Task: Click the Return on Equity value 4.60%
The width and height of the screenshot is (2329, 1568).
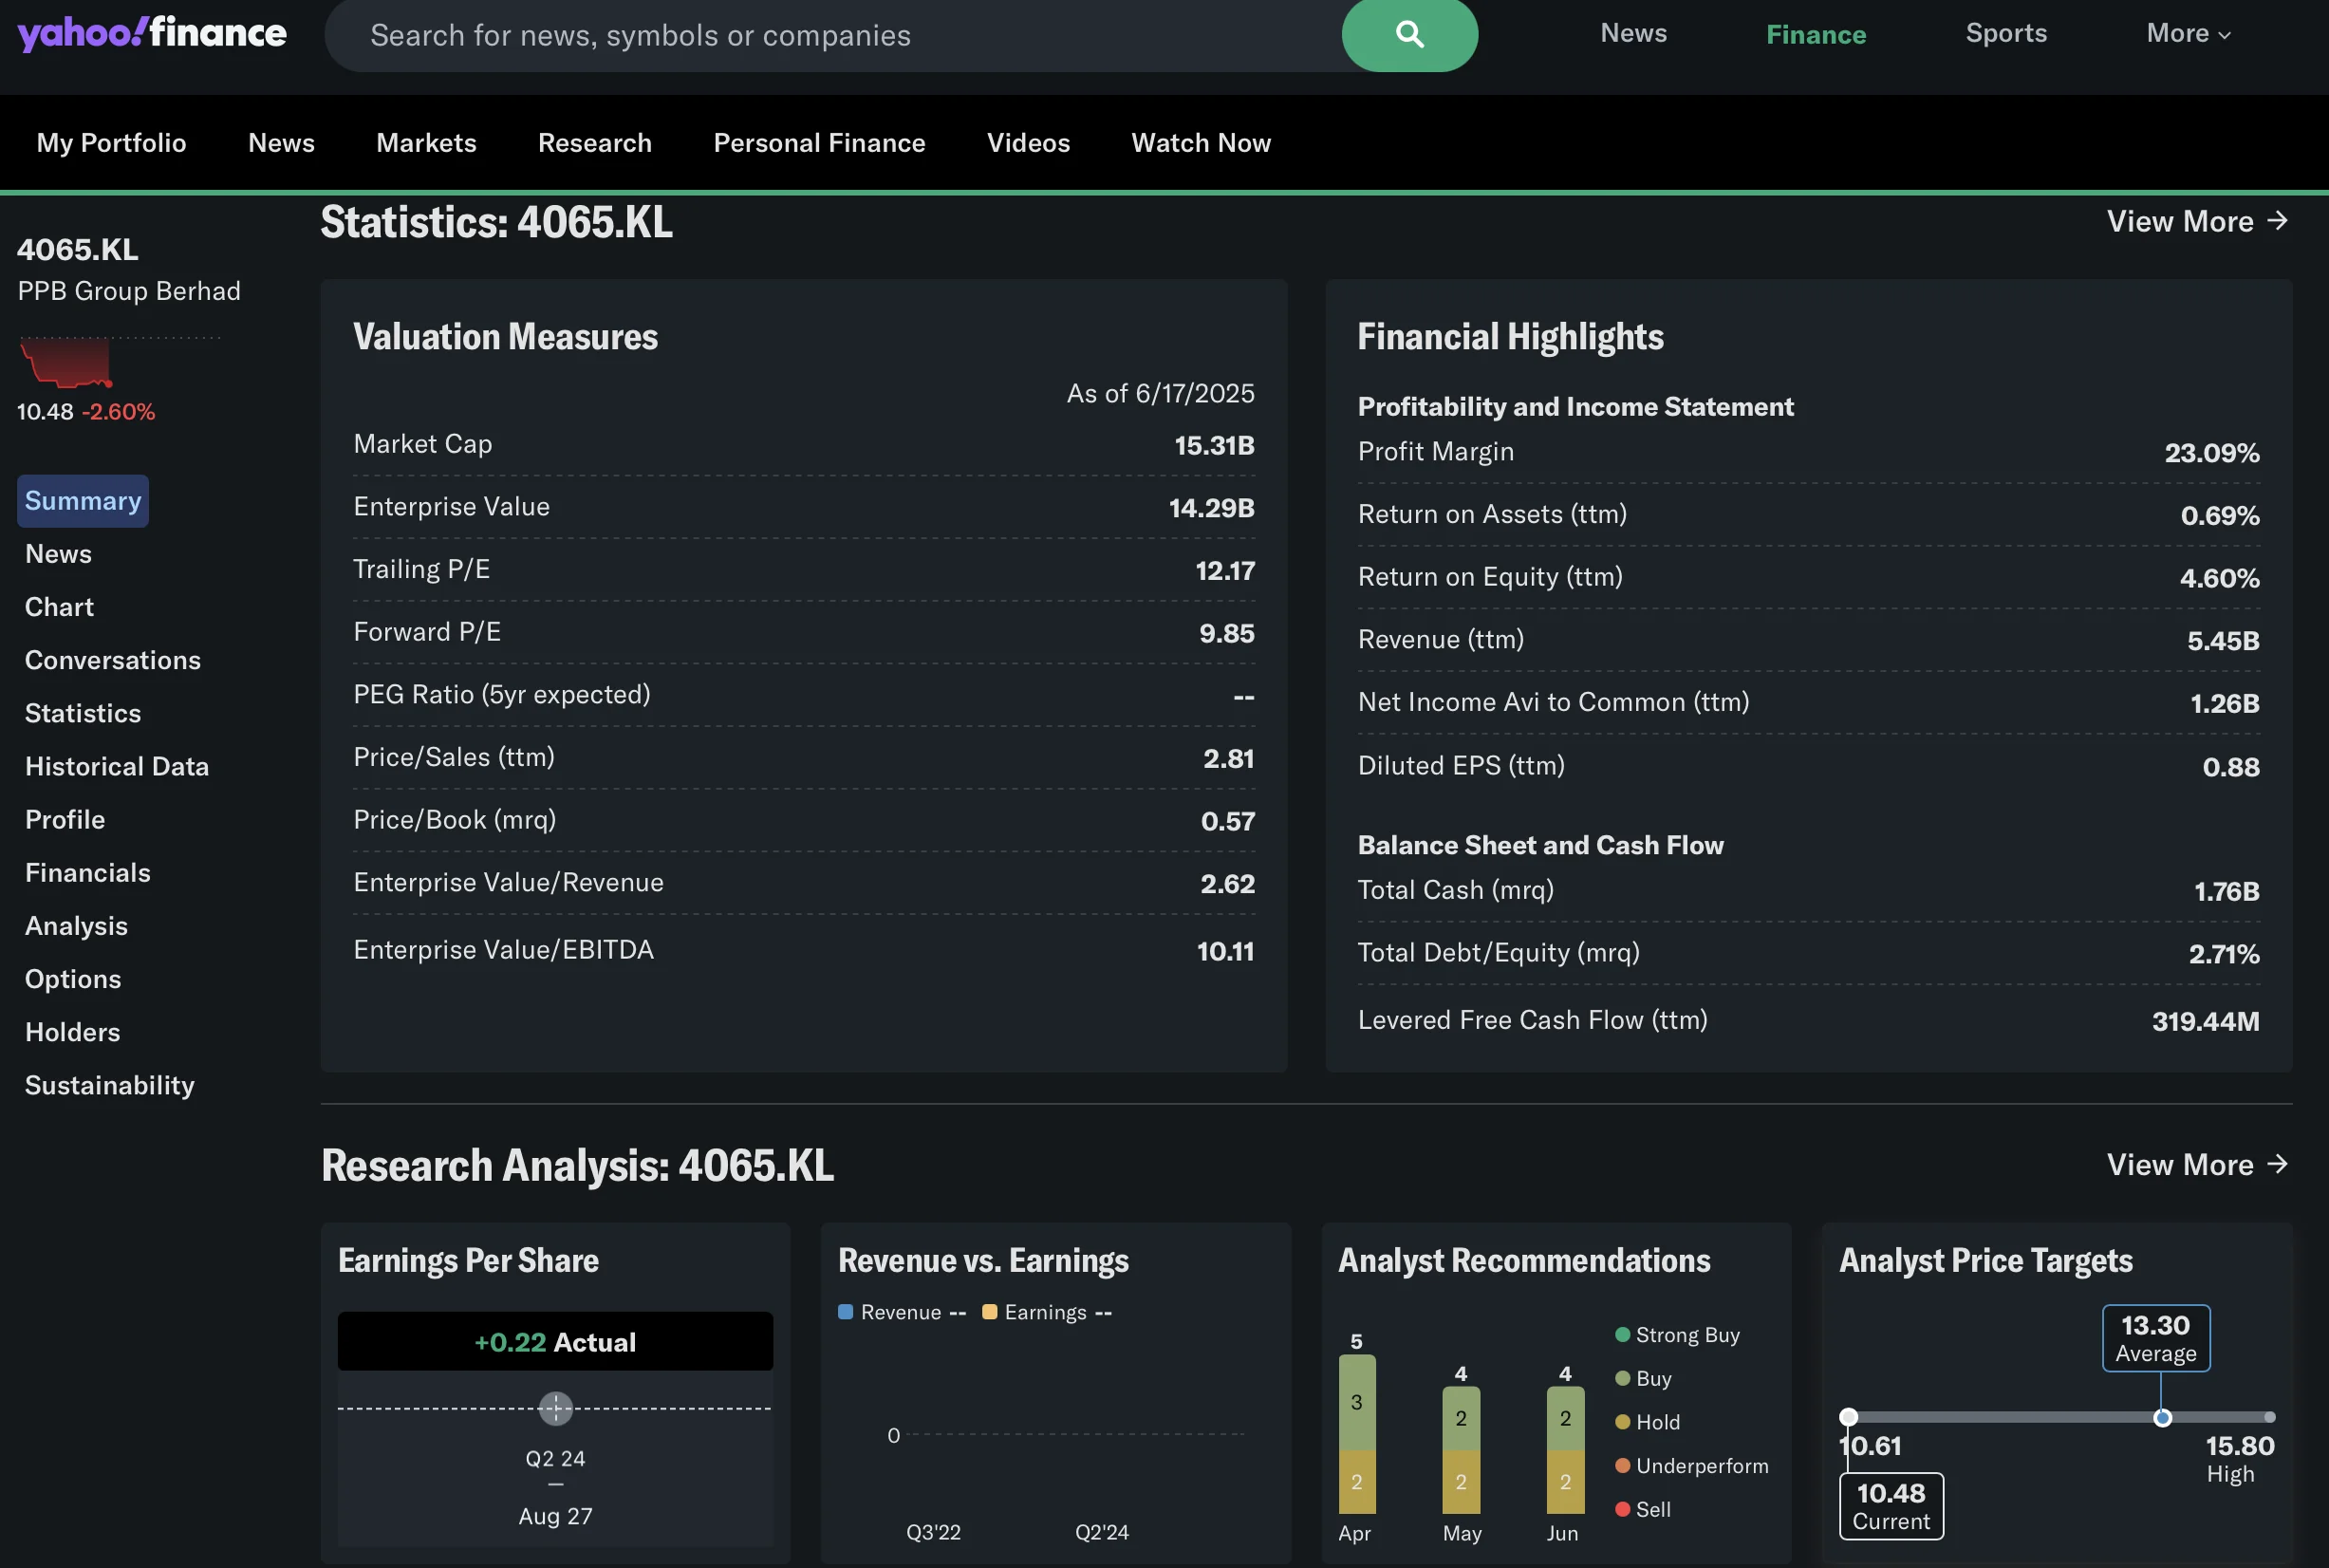Action: point(2219,578)
